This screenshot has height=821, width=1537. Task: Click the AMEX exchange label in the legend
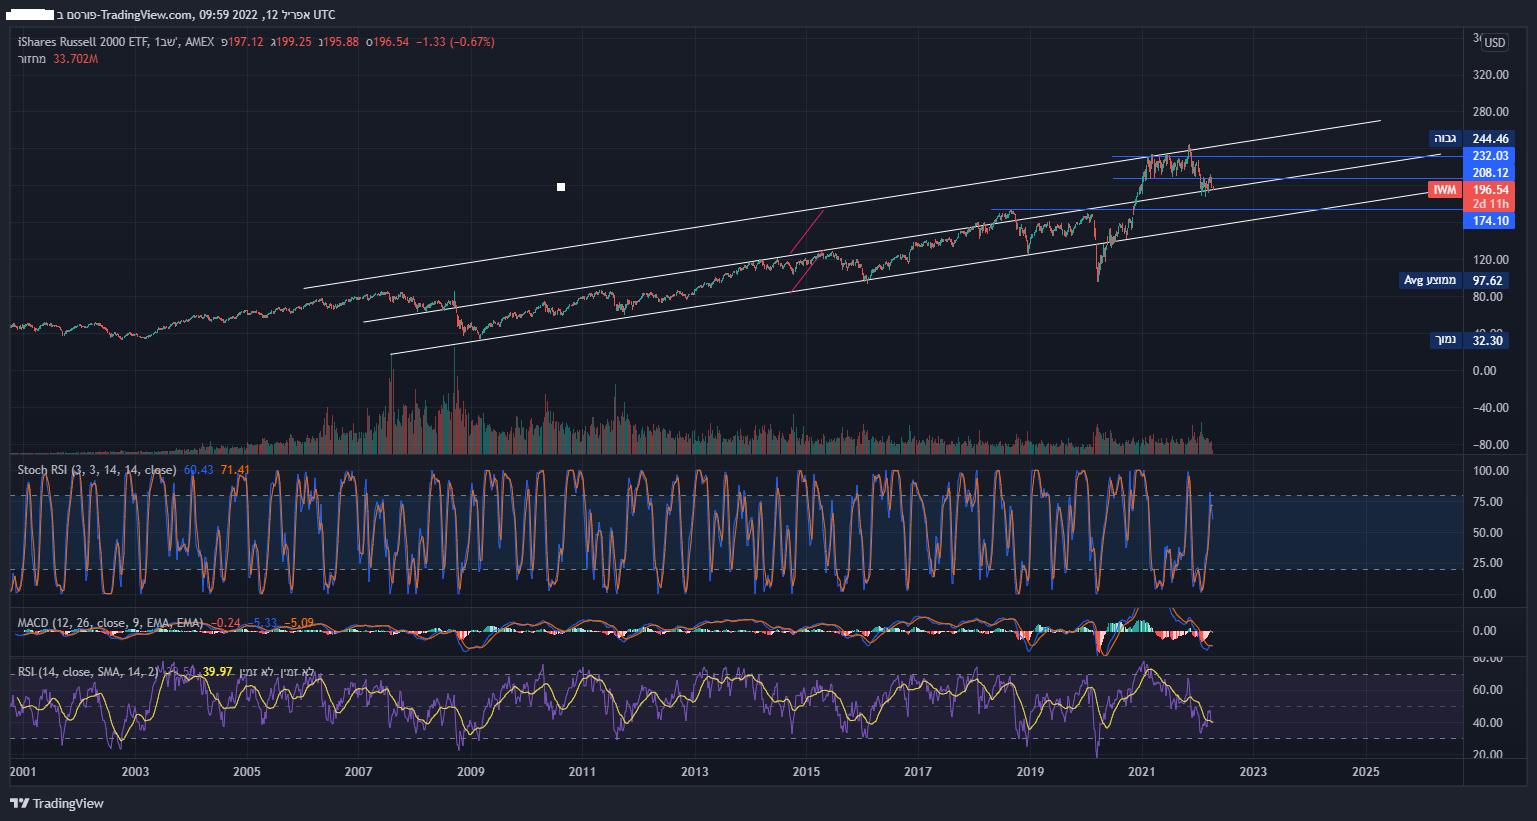click(199, 42)
